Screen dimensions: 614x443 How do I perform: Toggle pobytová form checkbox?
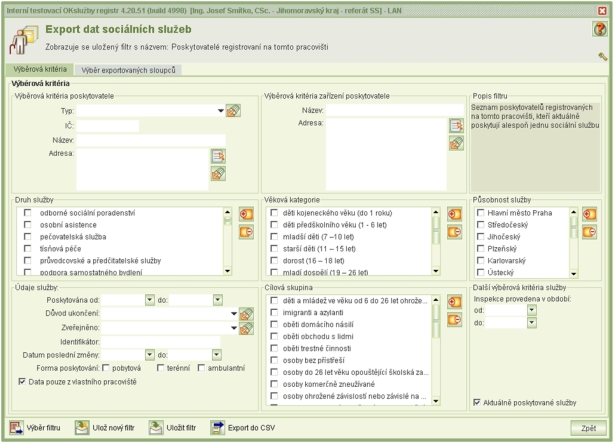click(106, 368)
